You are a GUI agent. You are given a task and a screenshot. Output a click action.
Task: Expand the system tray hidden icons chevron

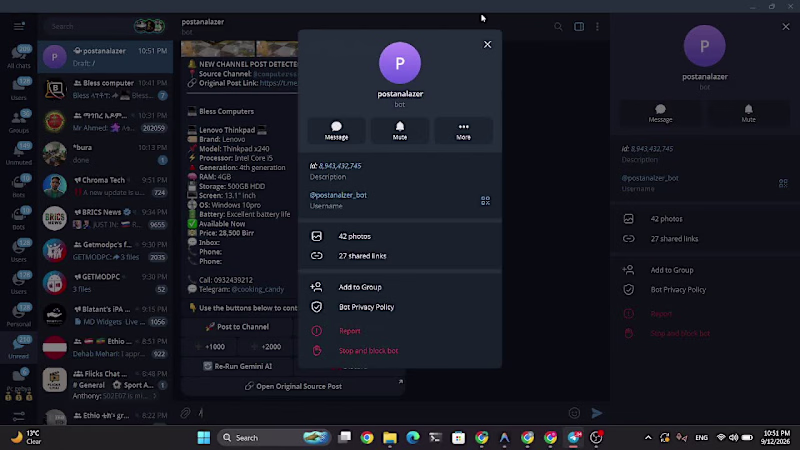coord(648,438)
